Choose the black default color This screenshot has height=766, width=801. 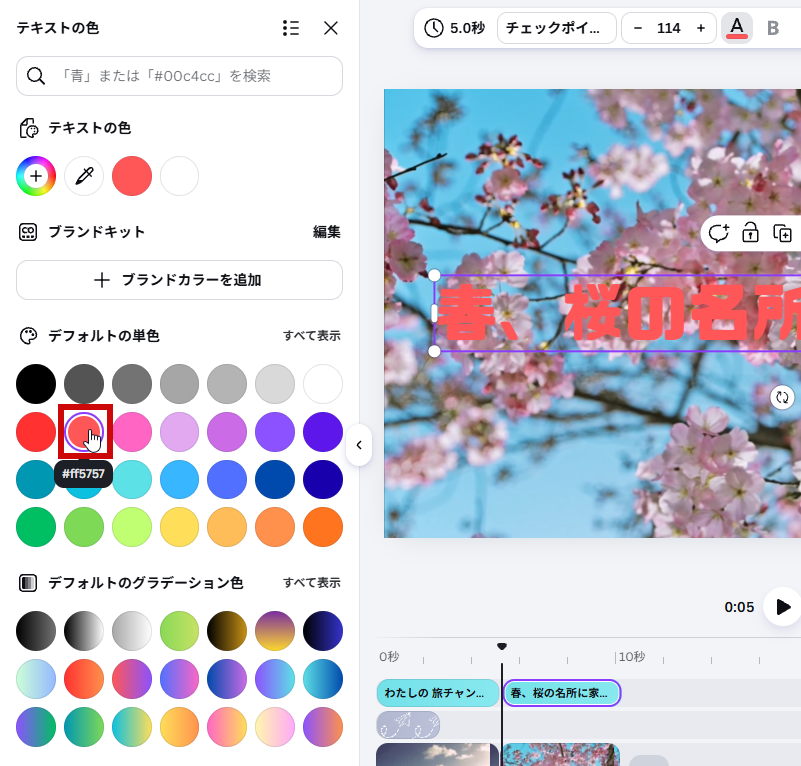tap(36, 384)
